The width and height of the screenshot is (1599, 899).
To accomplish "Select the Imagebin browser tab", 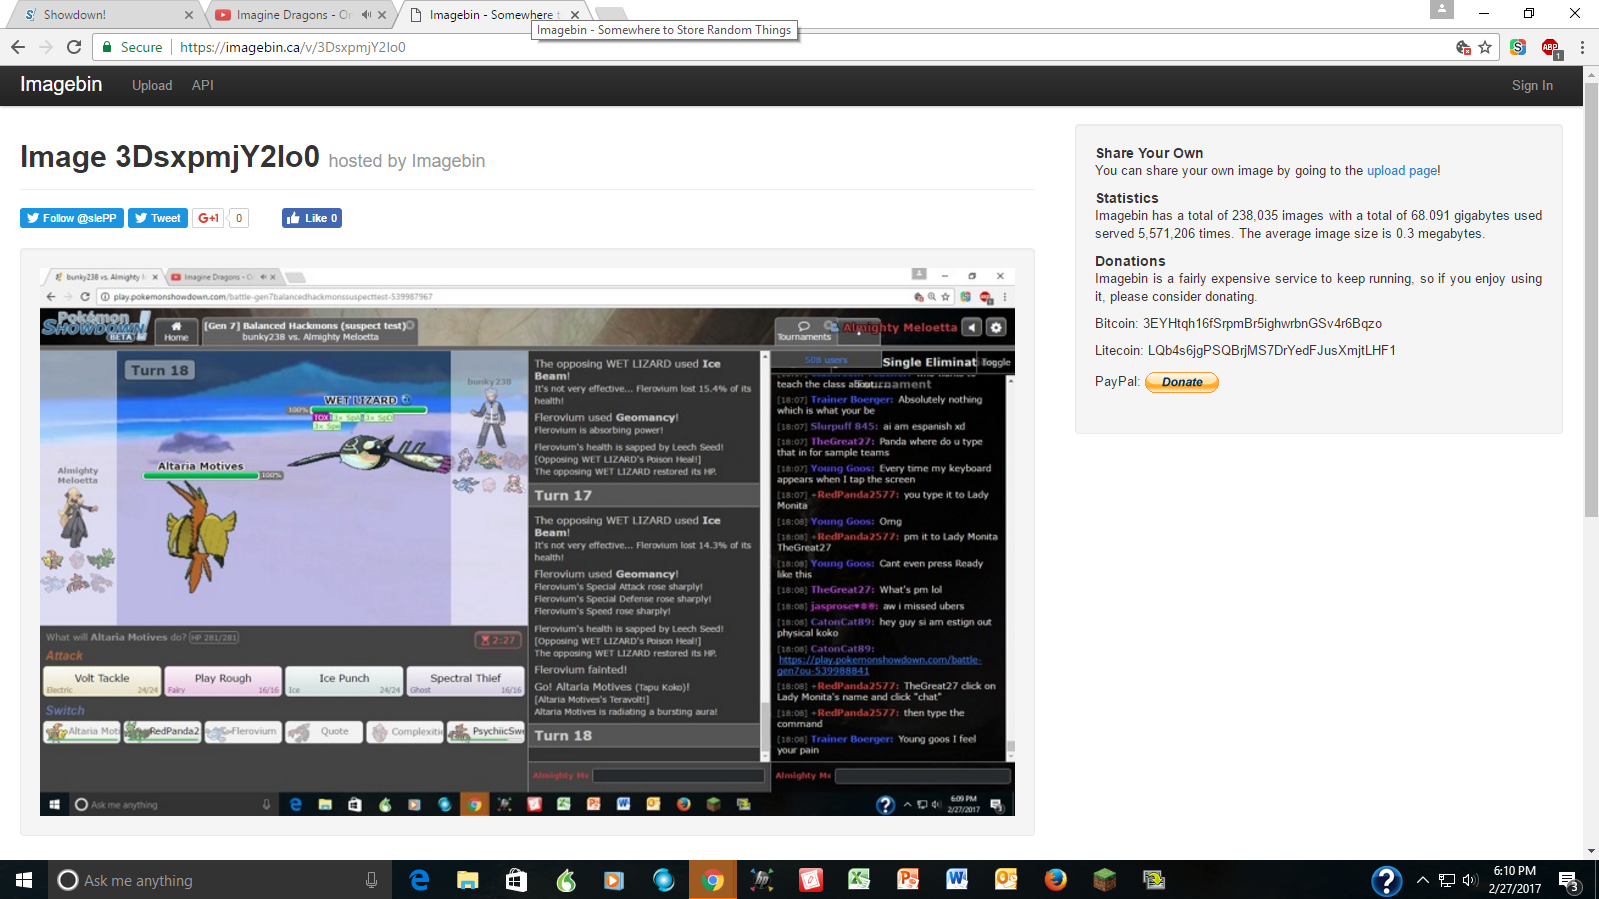I will click(x=490, y=15).
